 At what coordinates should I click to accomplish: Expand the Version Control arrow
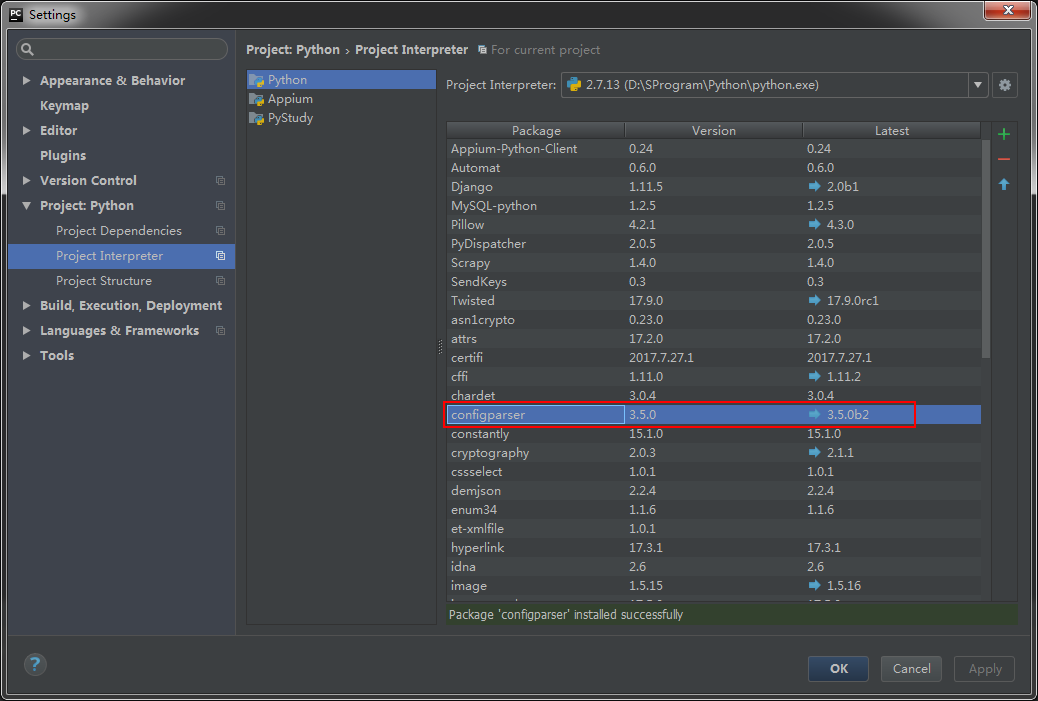tap(26, 181)
